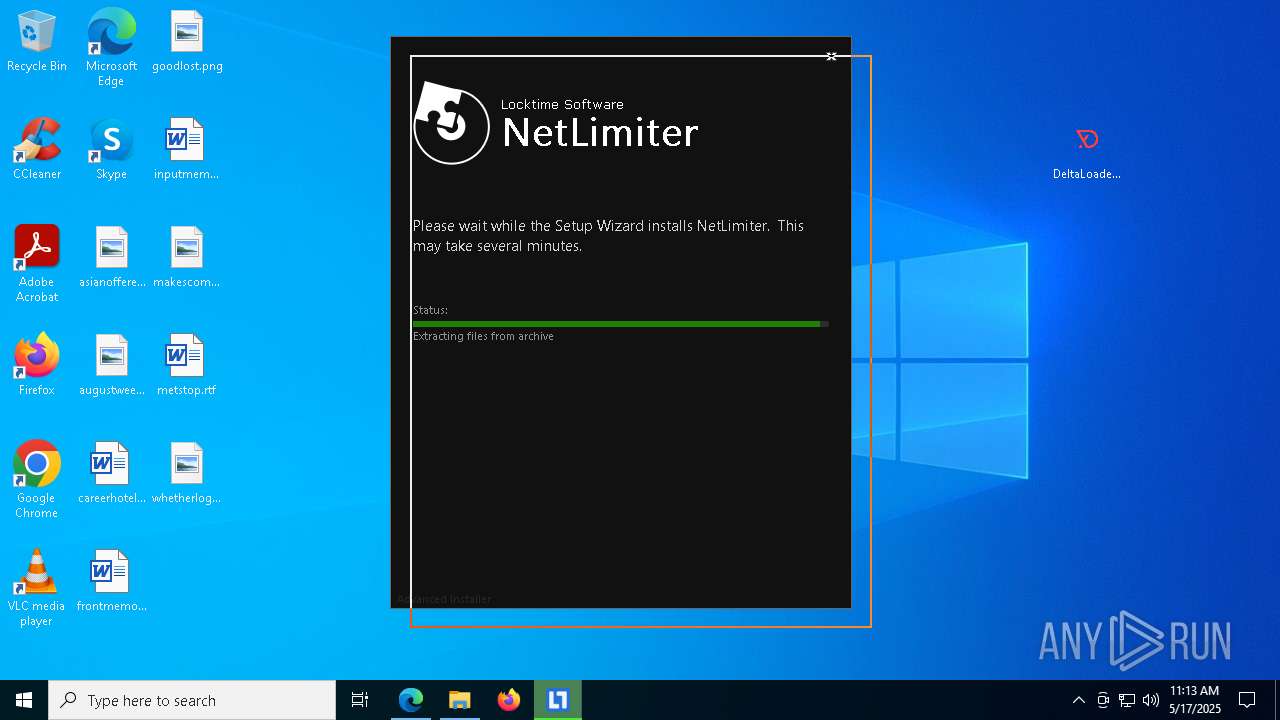1280x720 pixels.
Task: Click 'Extracting files from archive' status text
Action: click(483, 336)
